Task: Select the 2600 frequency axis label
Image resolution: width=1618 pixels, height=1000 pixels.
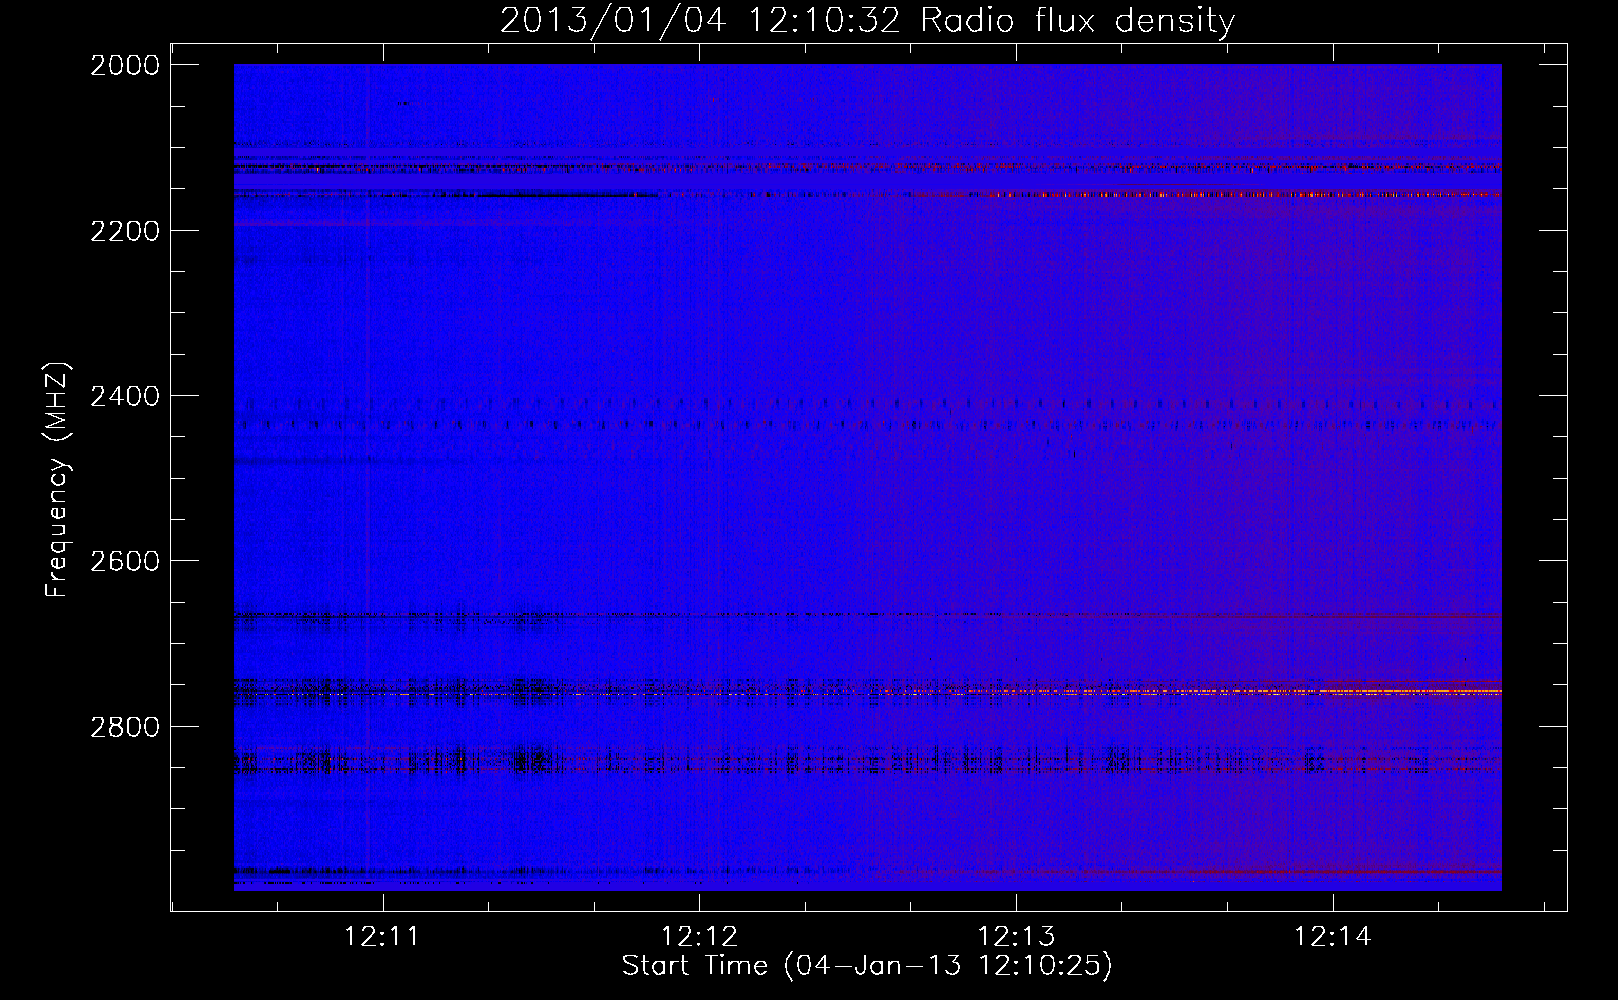Action: (125, 561)
